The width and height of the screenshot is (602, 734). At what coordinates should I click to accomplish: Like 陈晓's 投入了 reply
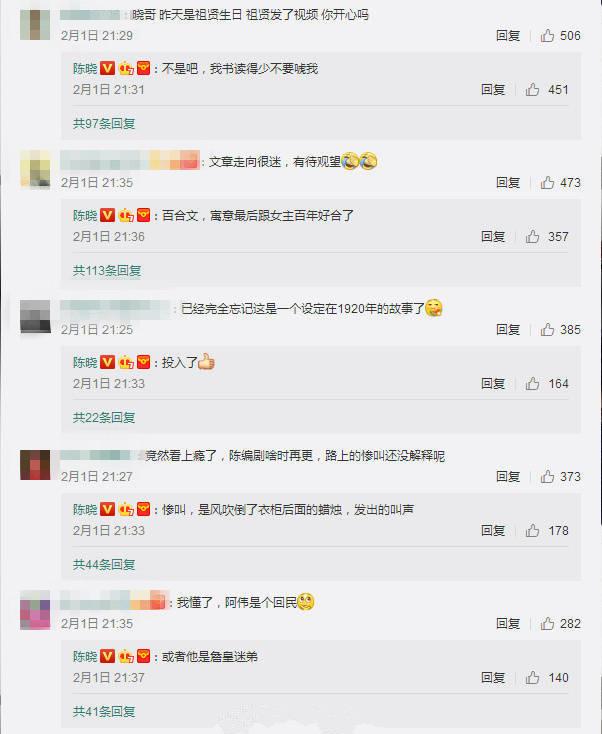tap(532, 383)
